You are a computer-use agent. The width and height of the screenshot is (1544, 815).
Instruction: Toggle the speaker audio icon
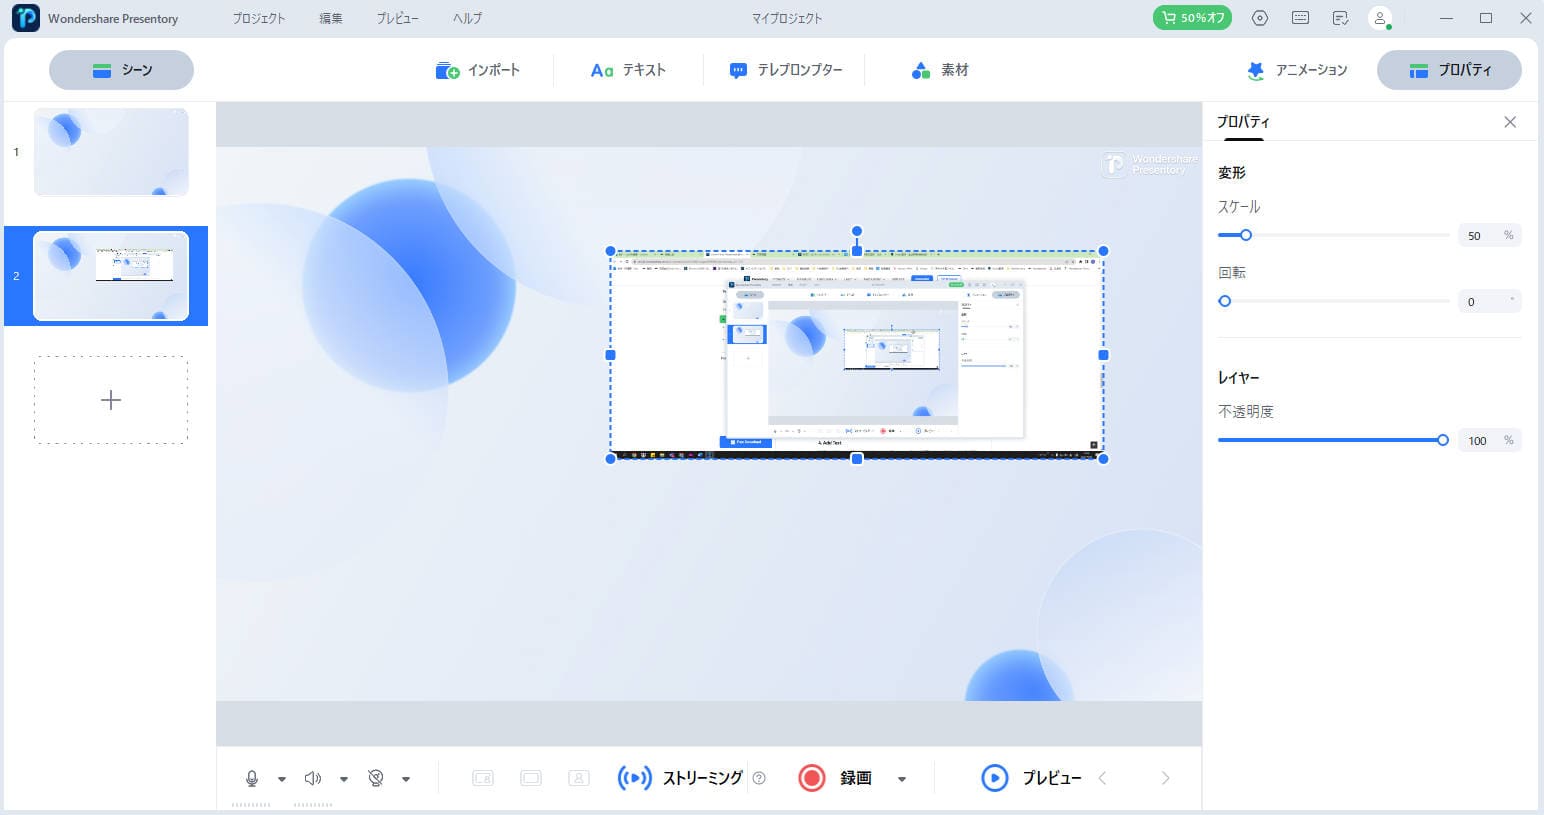tap(313, 778)
